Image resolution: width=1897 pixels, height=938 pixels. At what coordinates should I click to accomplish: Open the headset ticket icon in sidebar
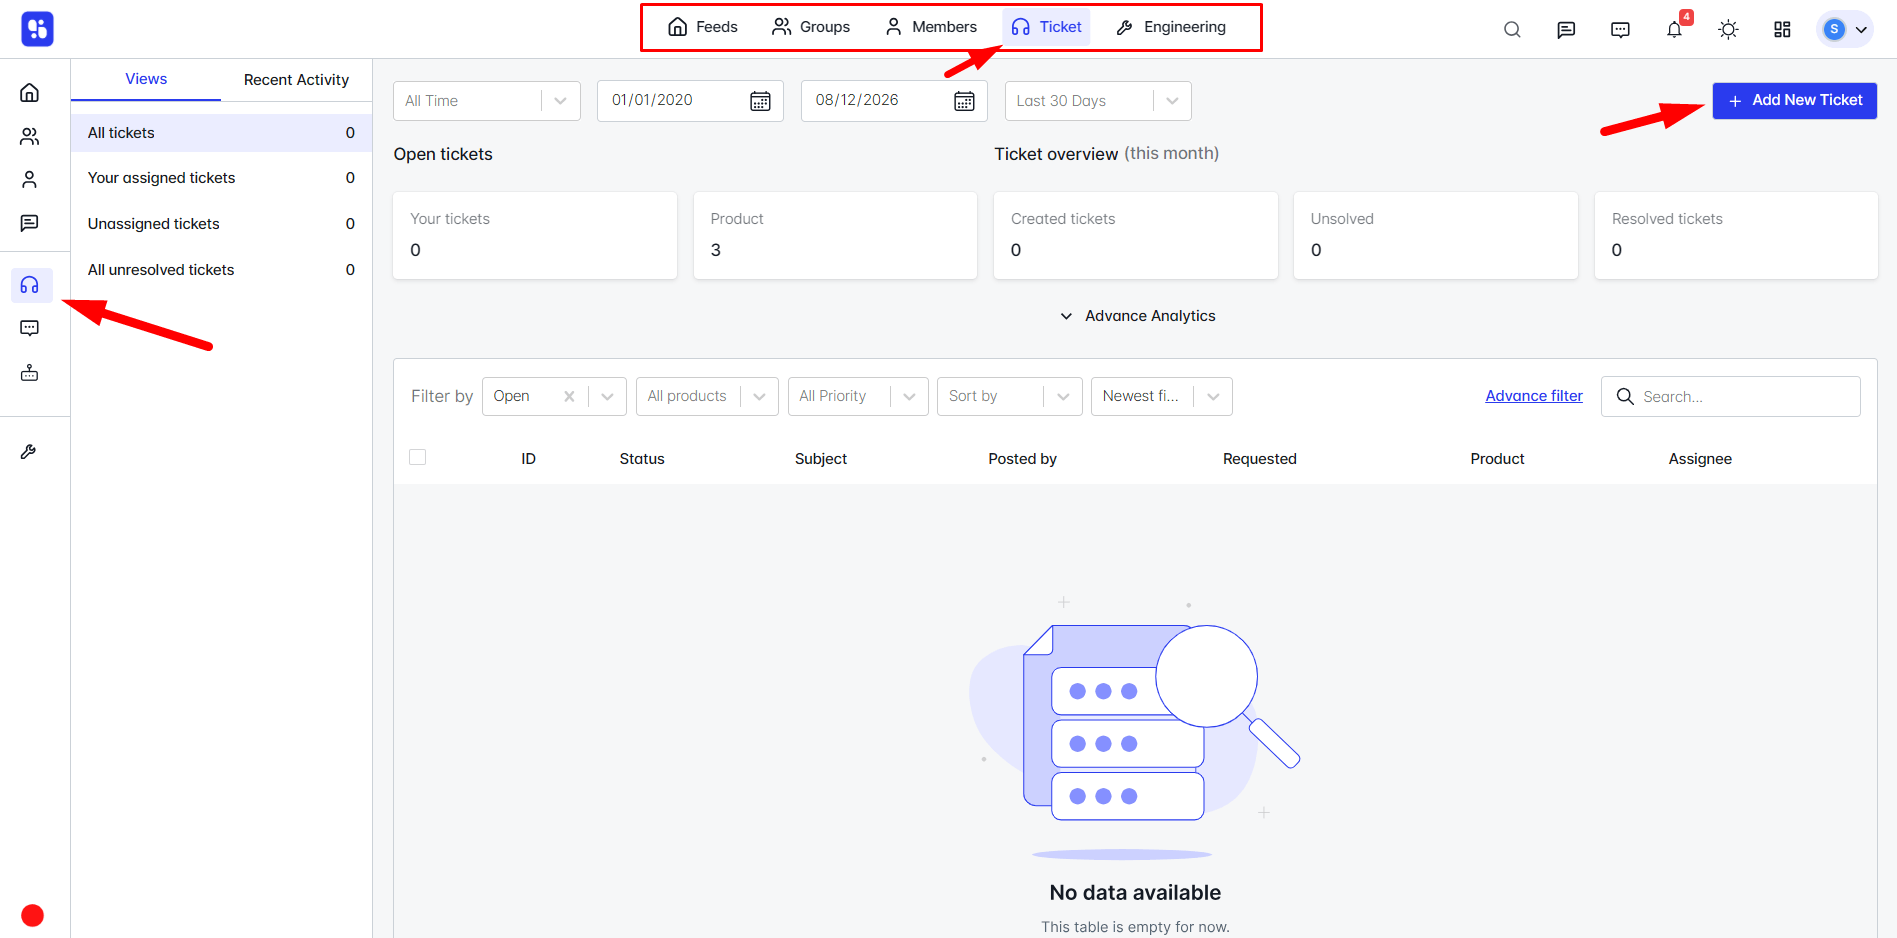[30, 285]
